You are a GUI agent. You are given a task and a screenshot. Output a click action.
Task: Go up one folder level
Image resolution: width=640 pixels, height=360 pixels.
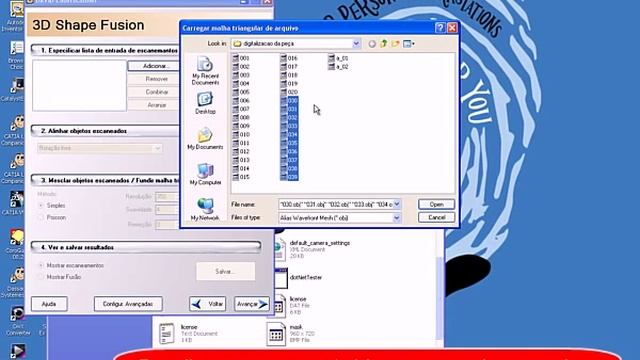tap(384, 44)
